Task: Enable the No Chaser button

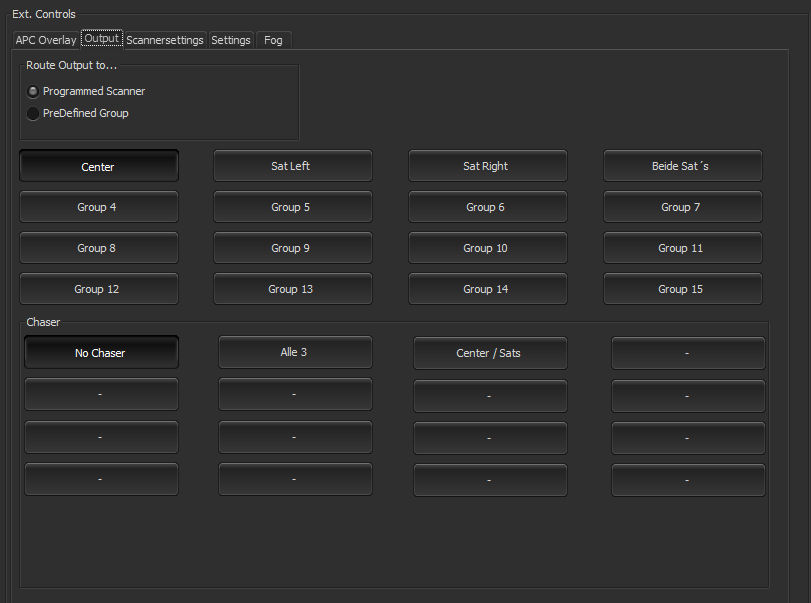Action: click(101, 352)
